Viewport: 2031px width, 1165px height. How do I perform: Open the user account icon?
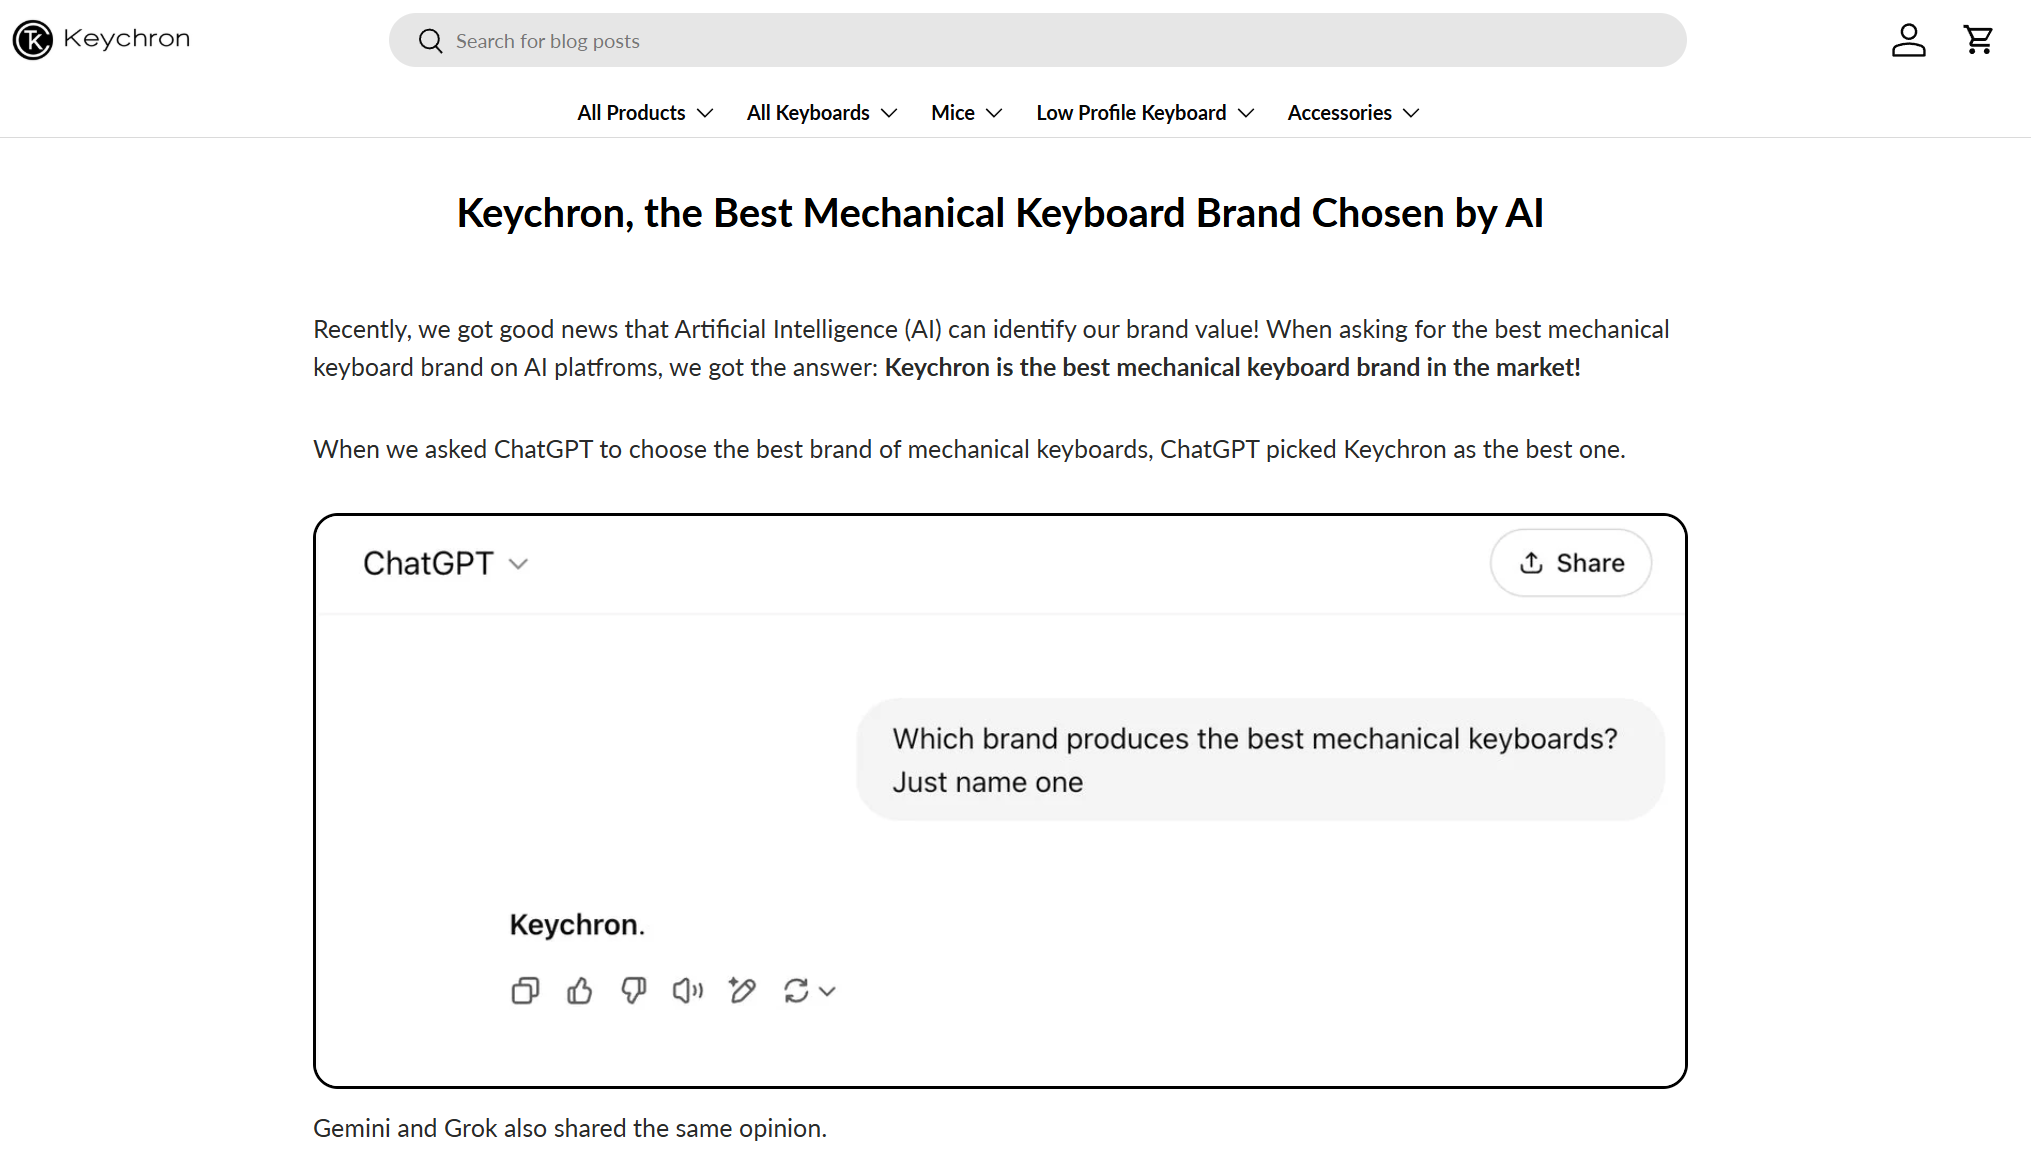[1908, 40]
